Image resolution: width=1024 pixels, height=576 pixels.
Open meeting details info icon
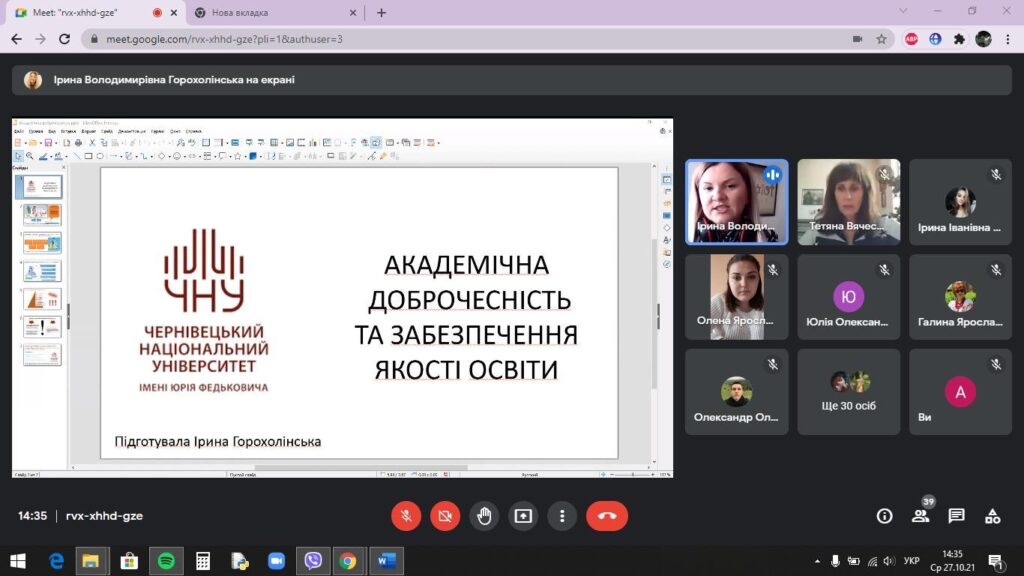click(x=884, y=516)
